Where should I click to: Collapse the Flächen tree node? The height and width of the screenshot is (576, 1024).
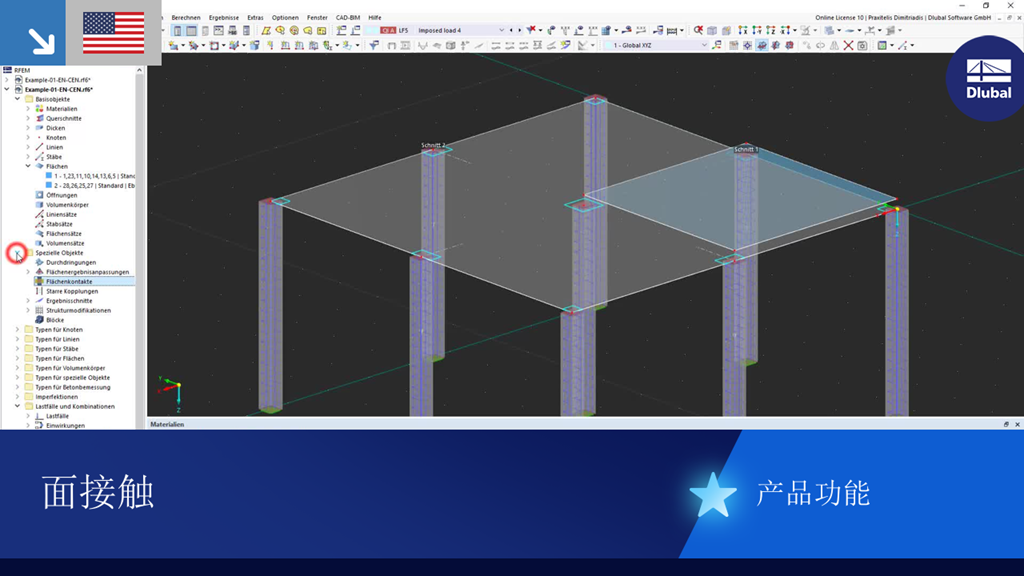28,167
